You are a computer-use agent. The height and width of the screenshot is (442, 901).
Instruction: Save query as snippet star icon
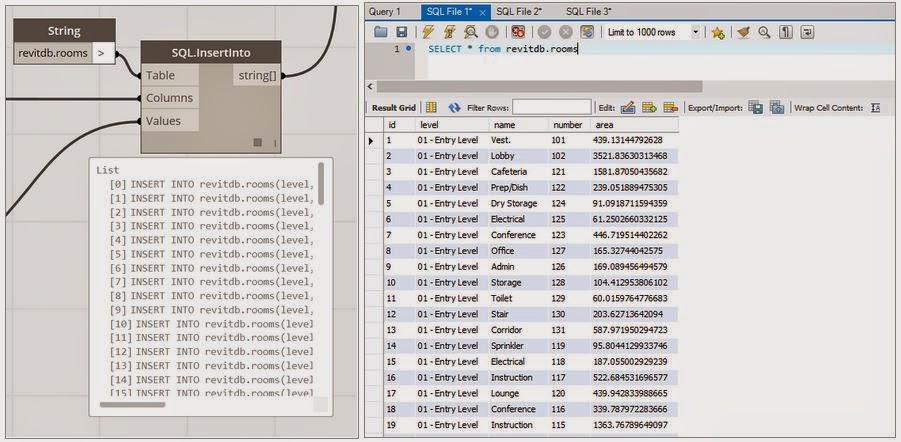click(x=717, y=32)
